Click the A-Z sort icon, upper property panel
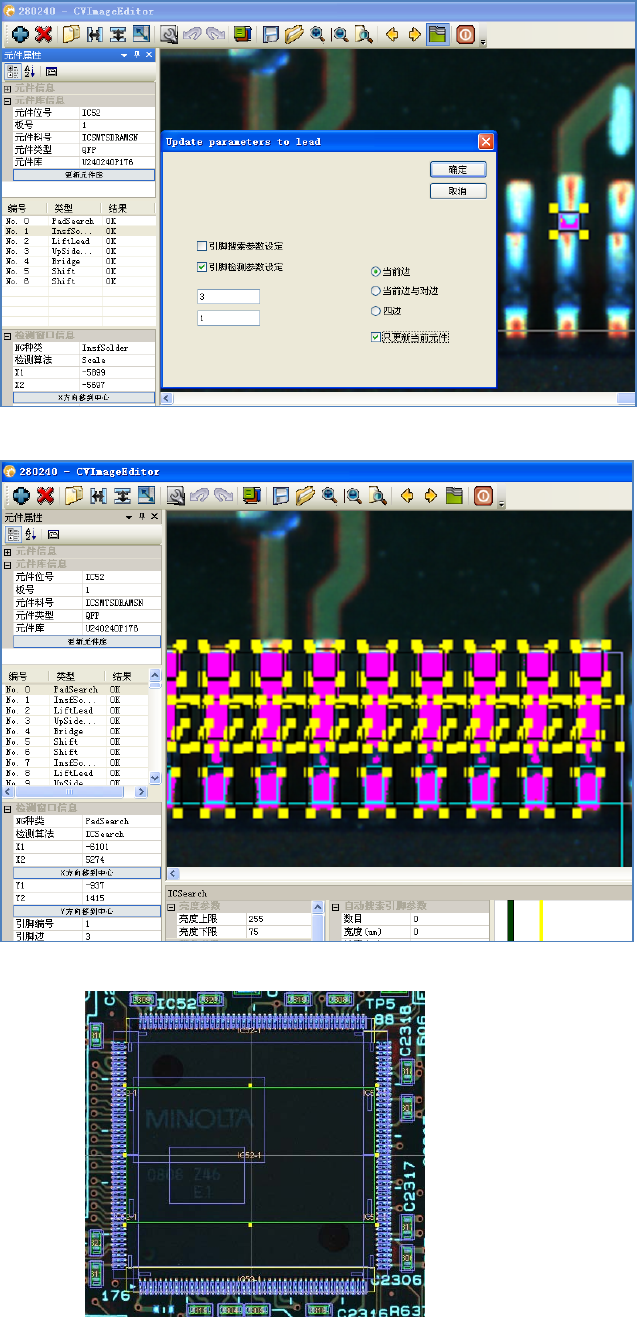637x1317 pixels. 30,71
